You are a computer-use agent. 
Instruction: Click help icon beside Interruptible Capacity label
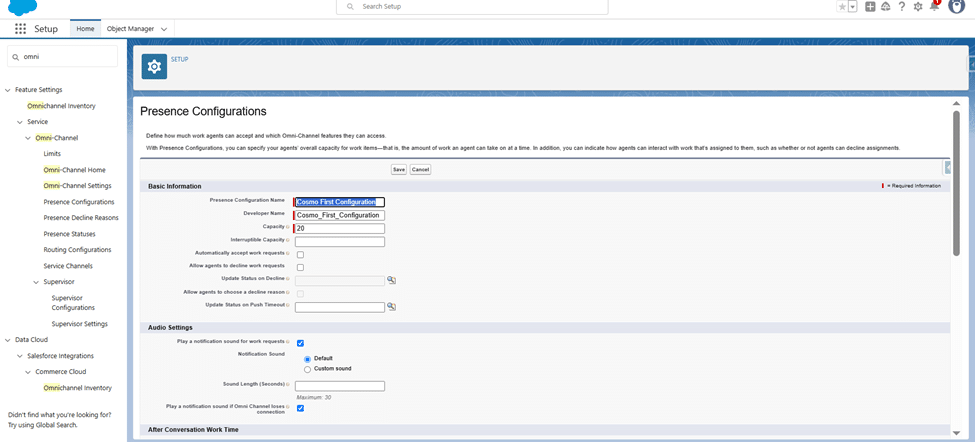click(289, 239)
